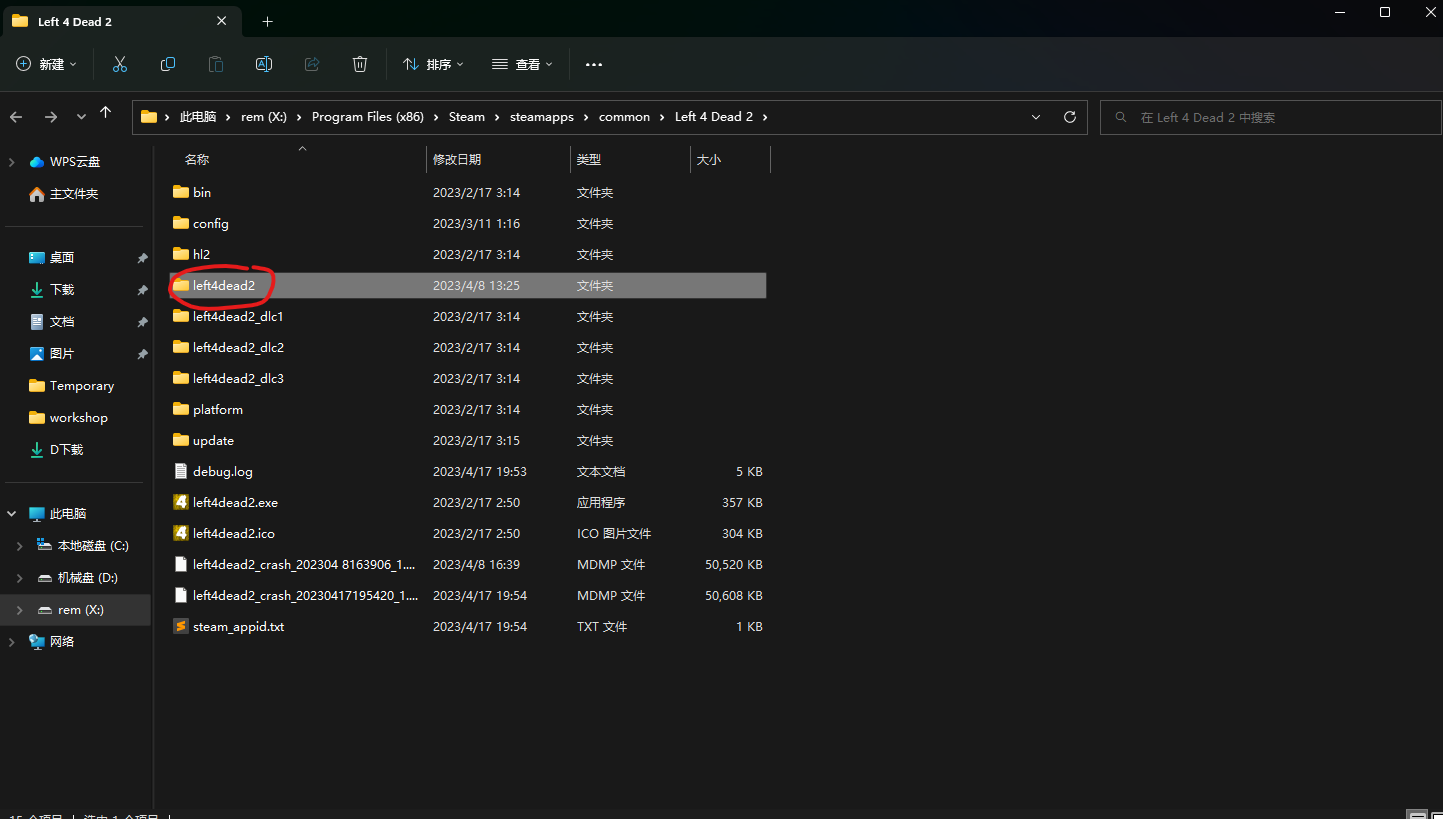
Task: Expand 本地磁盘 (C:) tree node
Action: click(20, 546)
